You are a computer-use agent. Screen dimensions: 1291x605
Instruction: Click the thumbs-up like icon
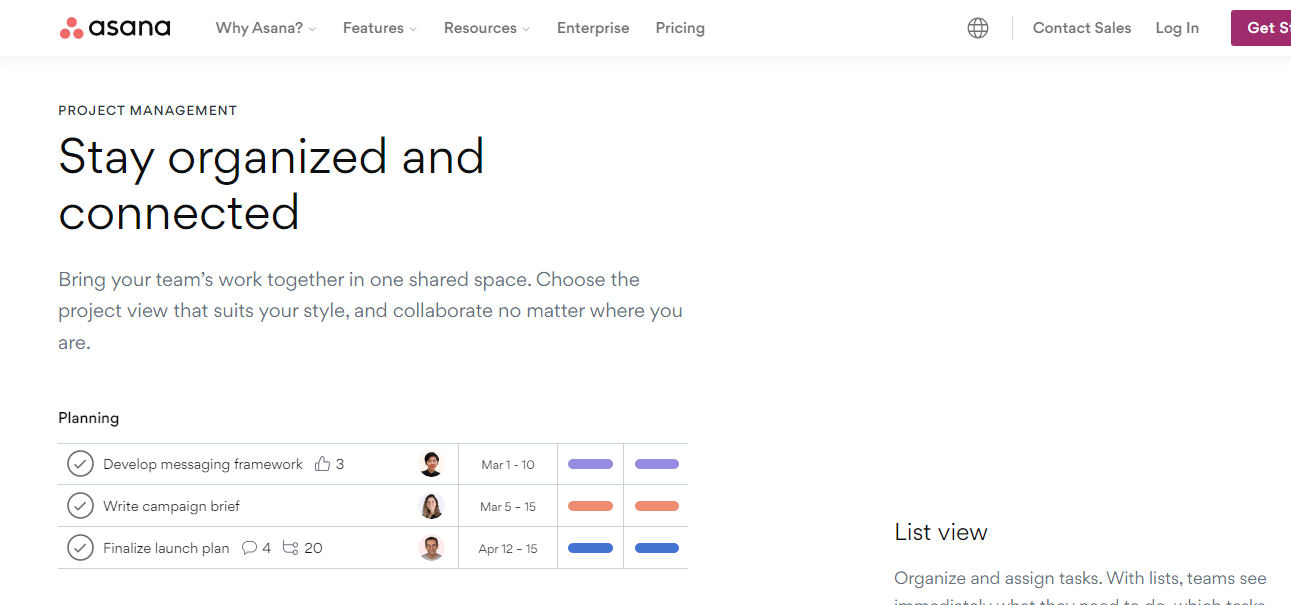pos(322,464)
